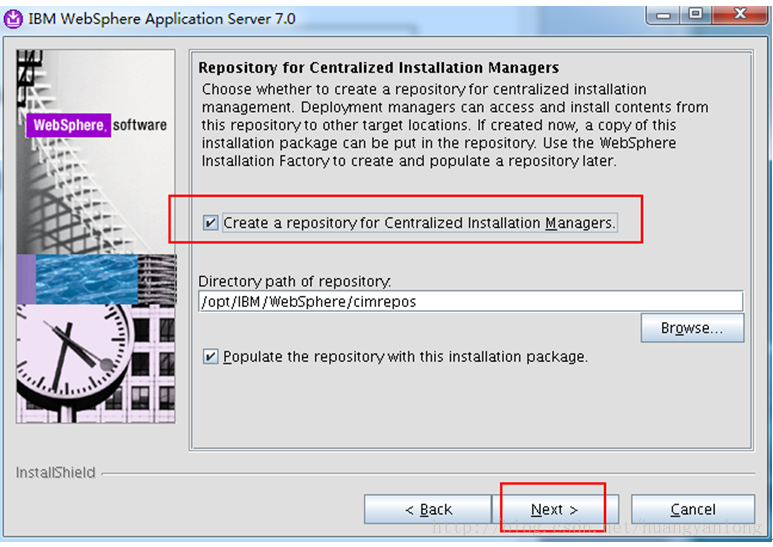
Task: Click the WebSphere software banner image
Action: [x=96, y=236]
